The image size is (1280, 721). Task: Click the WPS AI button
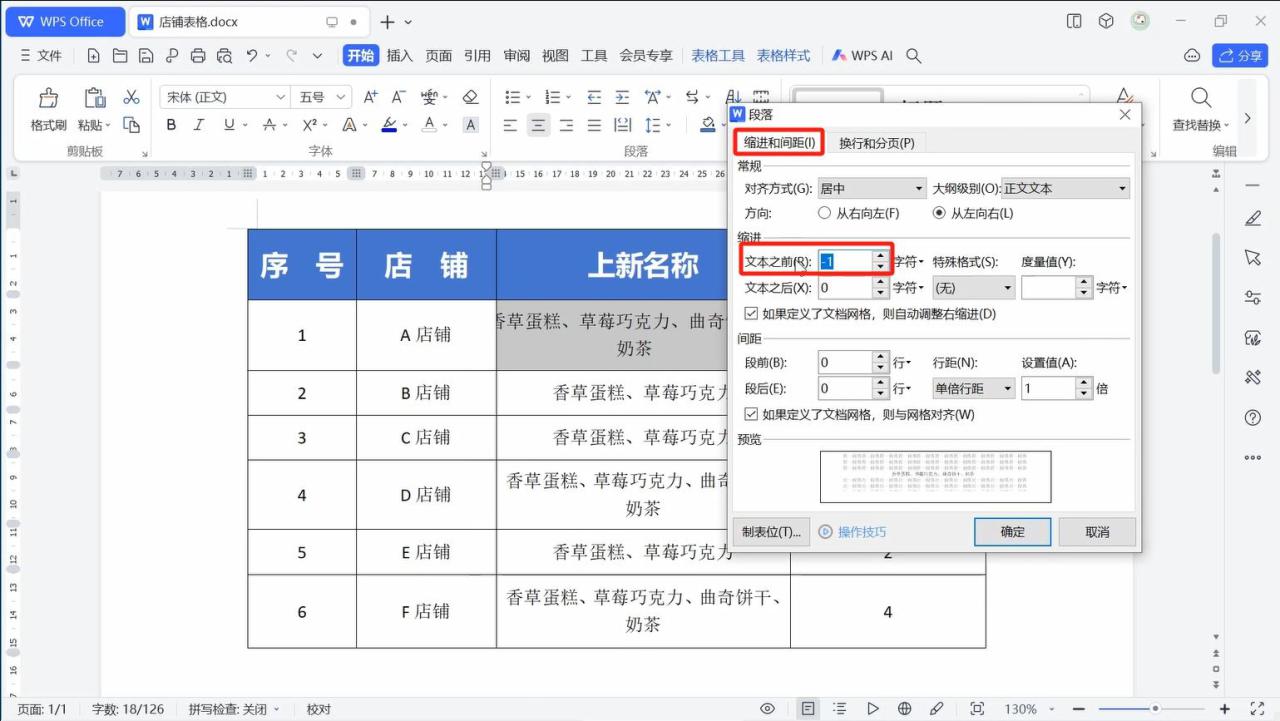pos(862,55)
